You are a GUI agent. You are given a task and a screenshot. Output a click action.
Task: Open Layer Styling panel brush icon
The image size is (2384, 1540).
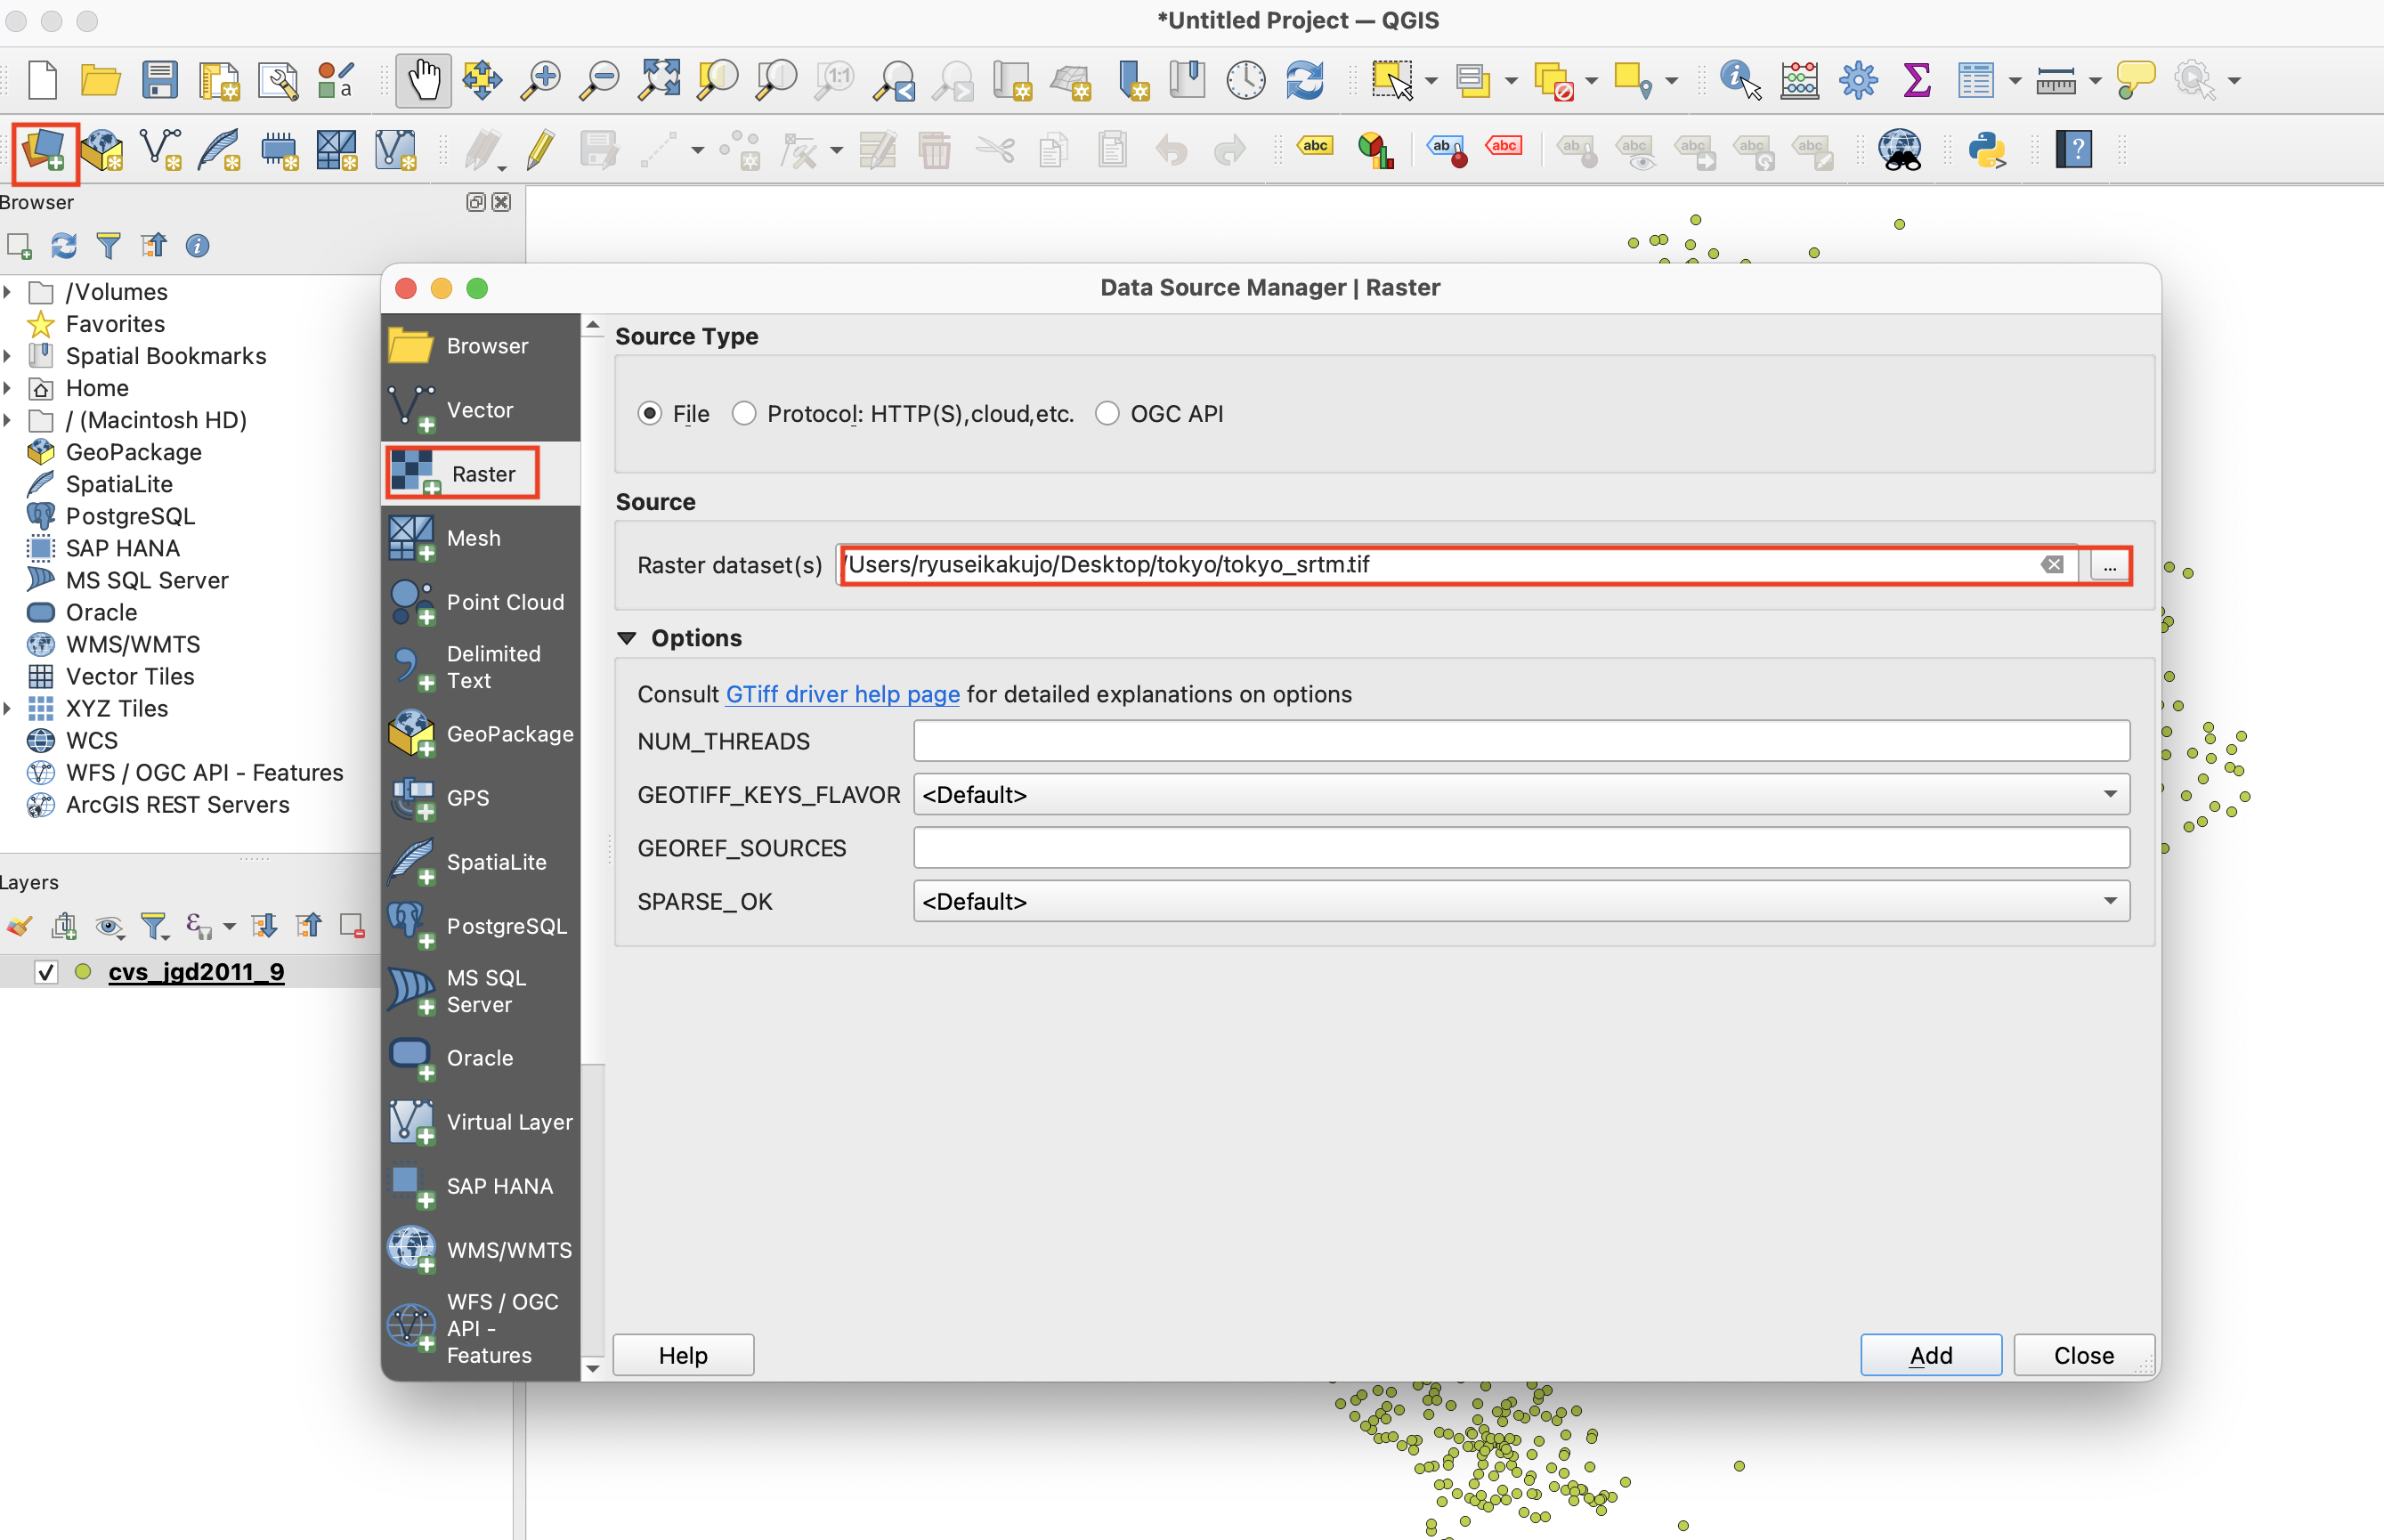[x=19, y=927]
